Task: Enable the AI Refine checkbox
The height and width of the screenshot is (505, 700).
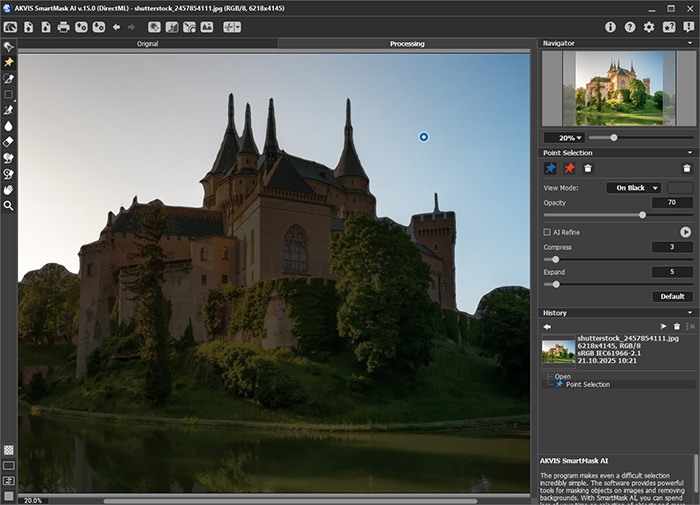Action: [x=546, y=232]
